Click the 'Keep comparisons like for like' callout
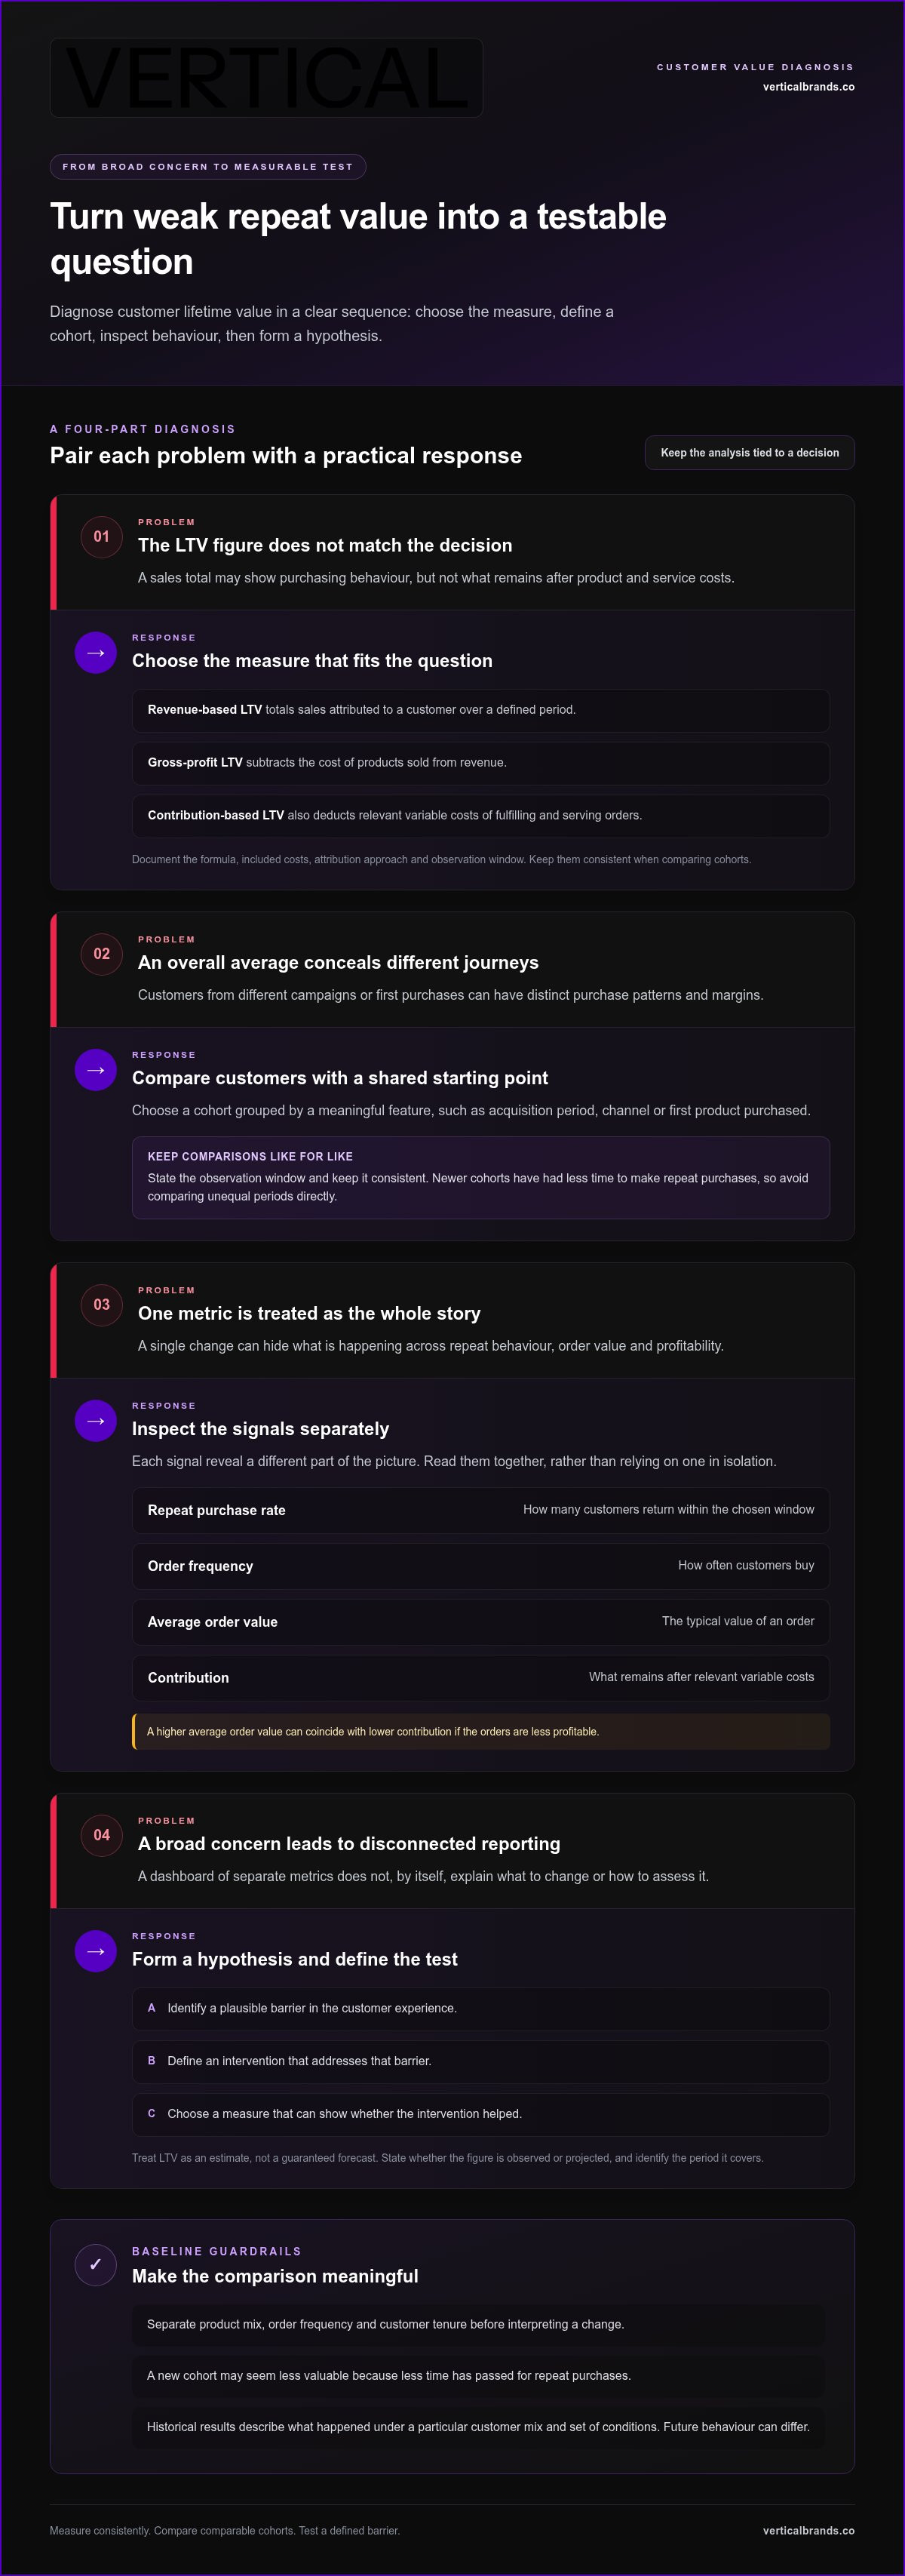 [481, 1177]
